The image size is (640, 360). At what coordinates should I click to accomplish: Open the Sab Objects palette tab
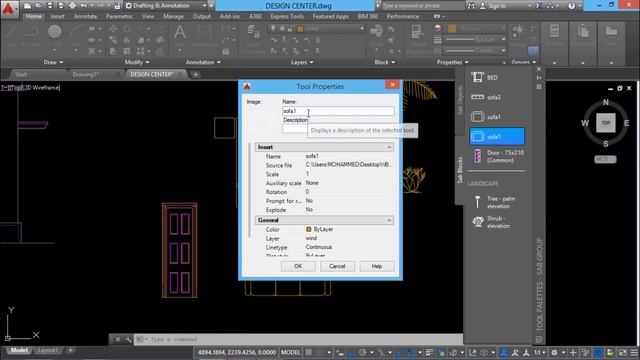point(460,100)
